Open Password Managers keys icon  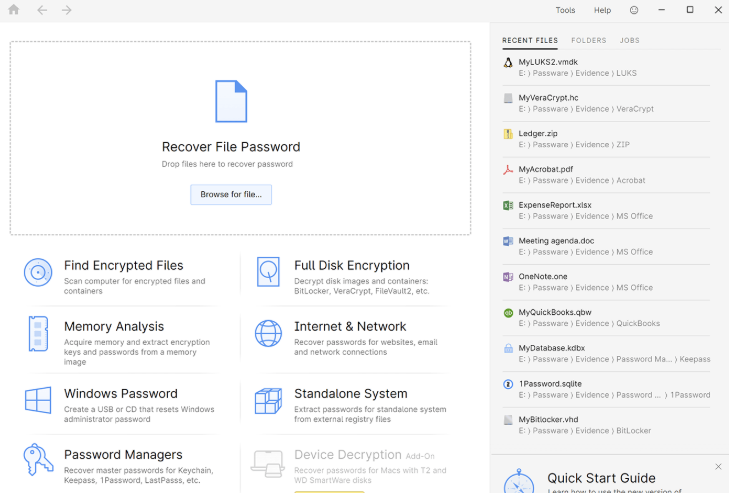pyautogui.click(x=38, y=460)
